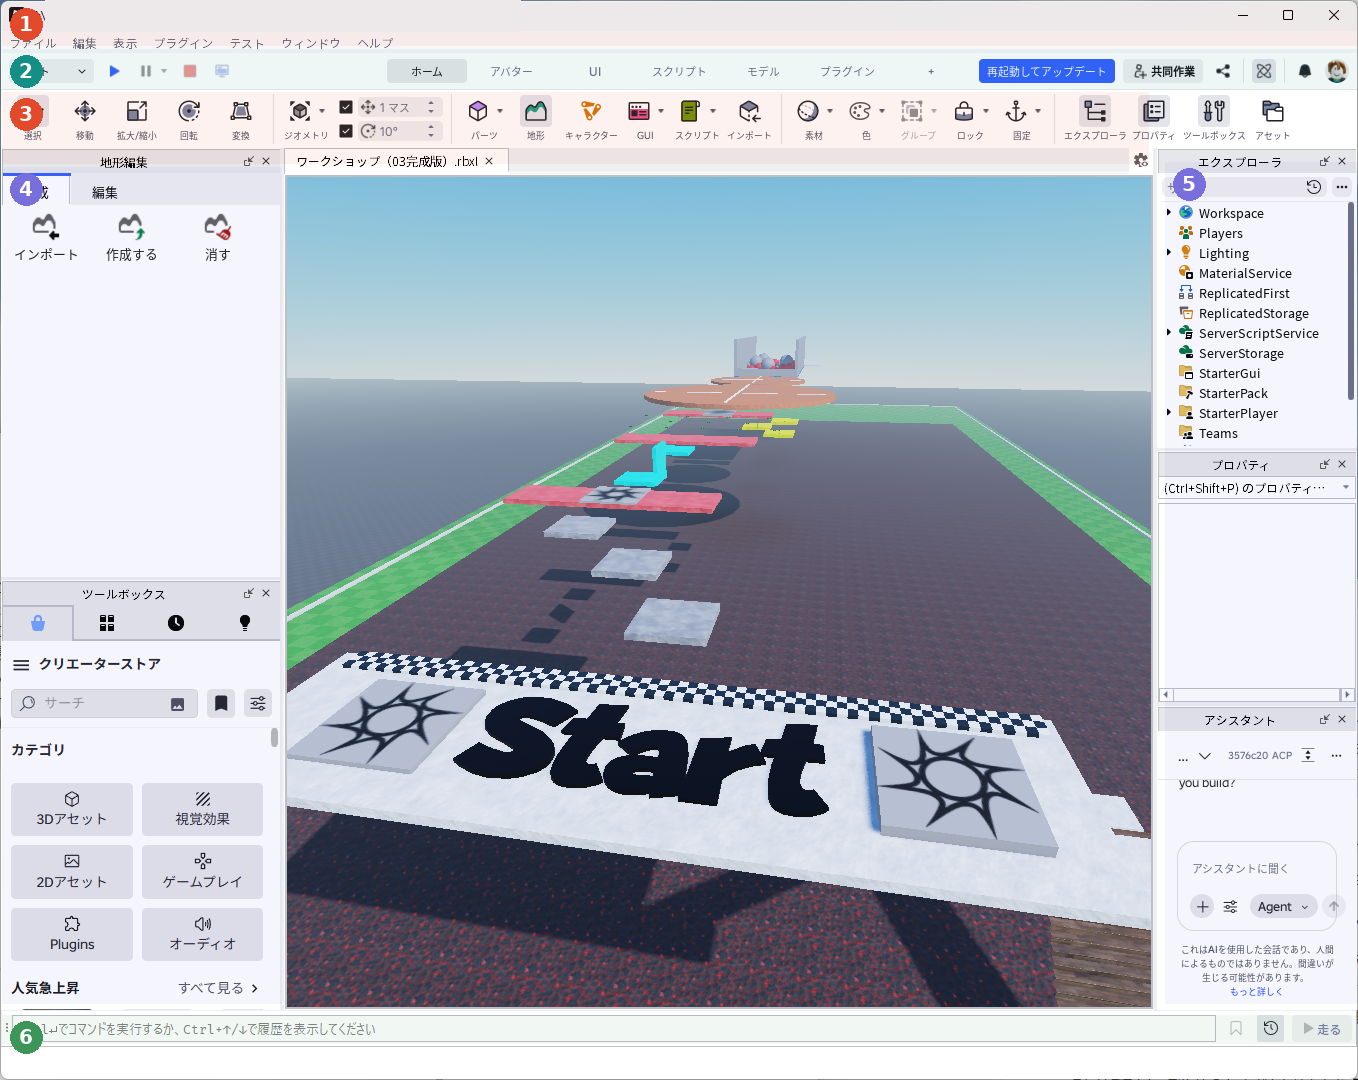Switch to the モデル ribbon tab

click(x=763, y=71)
